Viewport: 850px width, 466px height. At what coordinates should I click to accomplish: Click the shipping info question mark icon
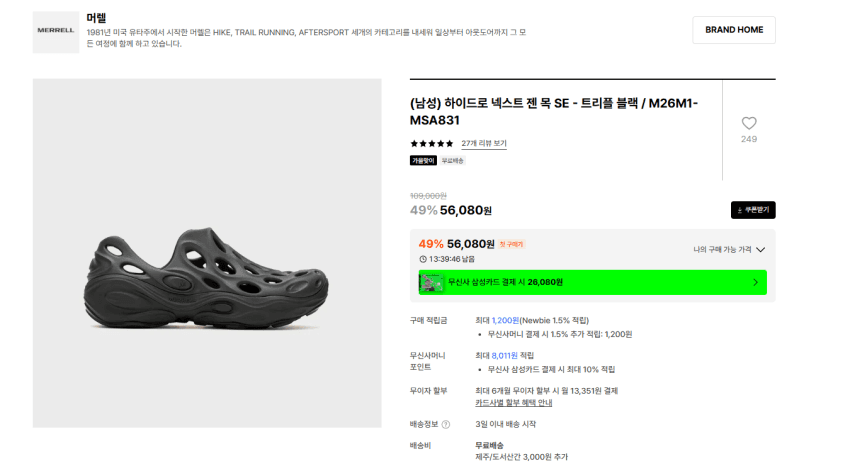click(x=446, y=424)
